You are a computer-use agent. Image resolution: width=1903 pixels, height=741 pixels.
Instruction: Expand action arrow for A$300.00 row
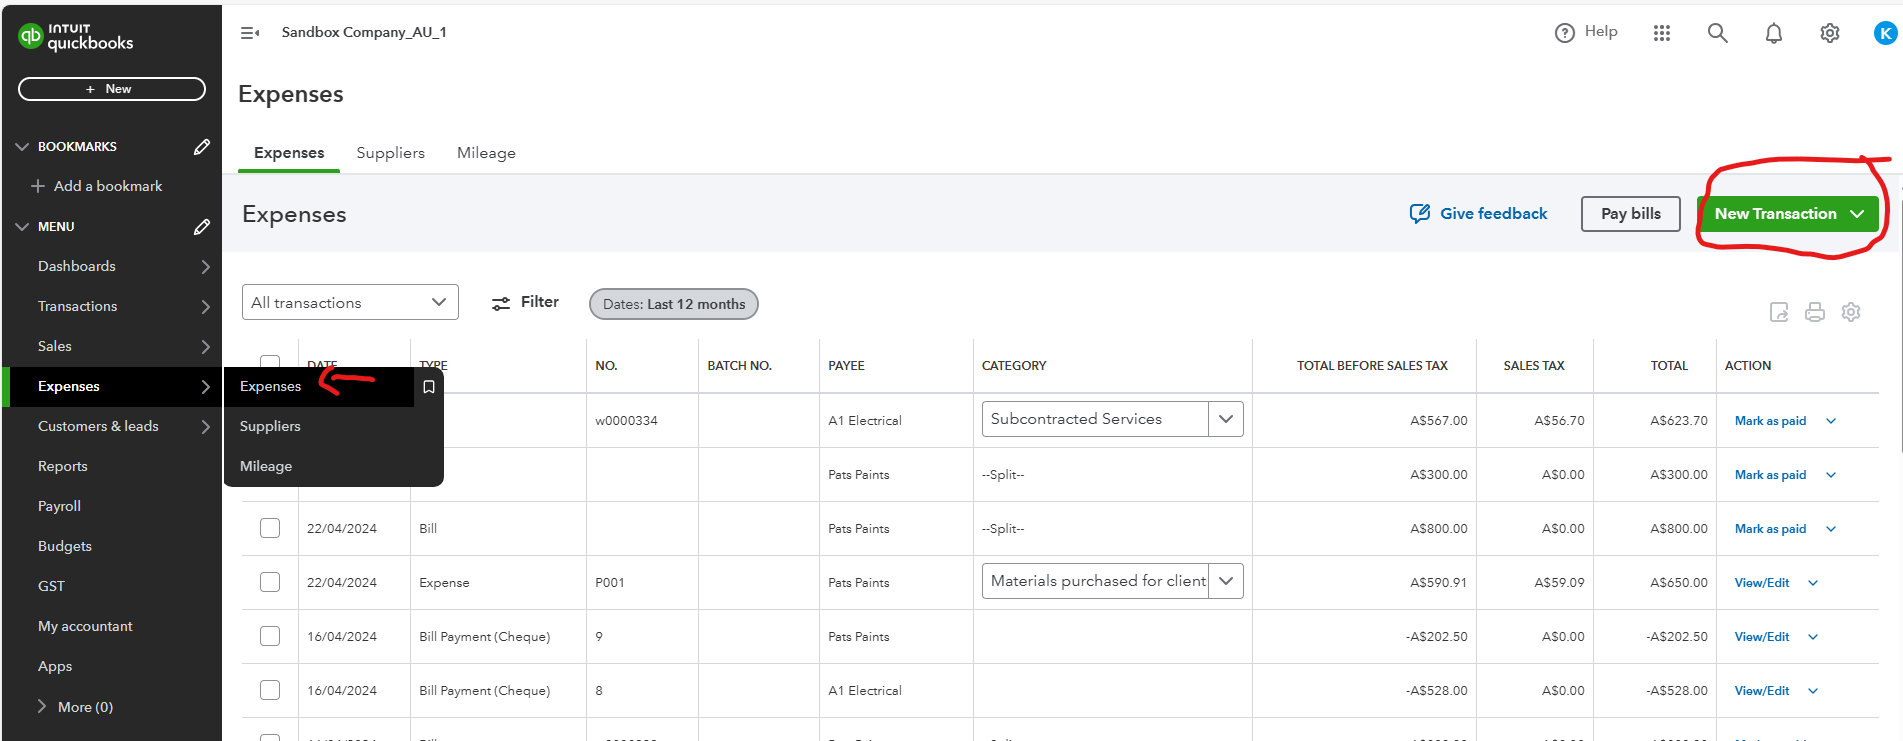pyautogui.click(x=1831, y=475)
